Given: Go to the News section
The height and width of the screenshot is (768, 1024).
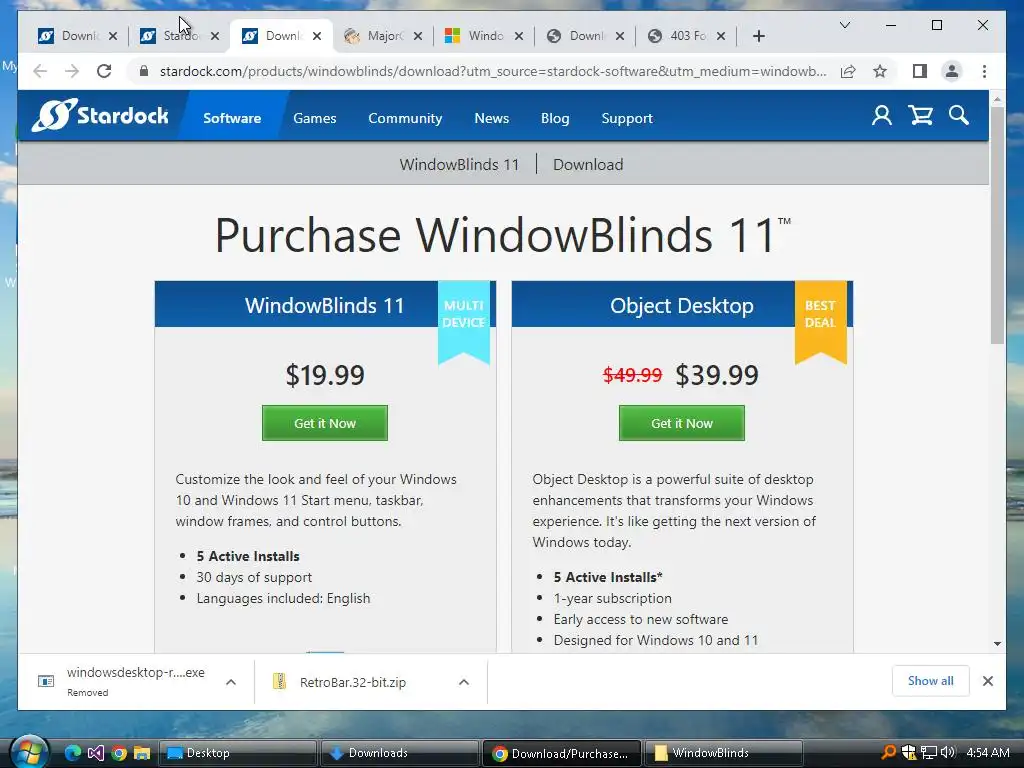Looking at the screenshot, I should [x=491, y=118].
